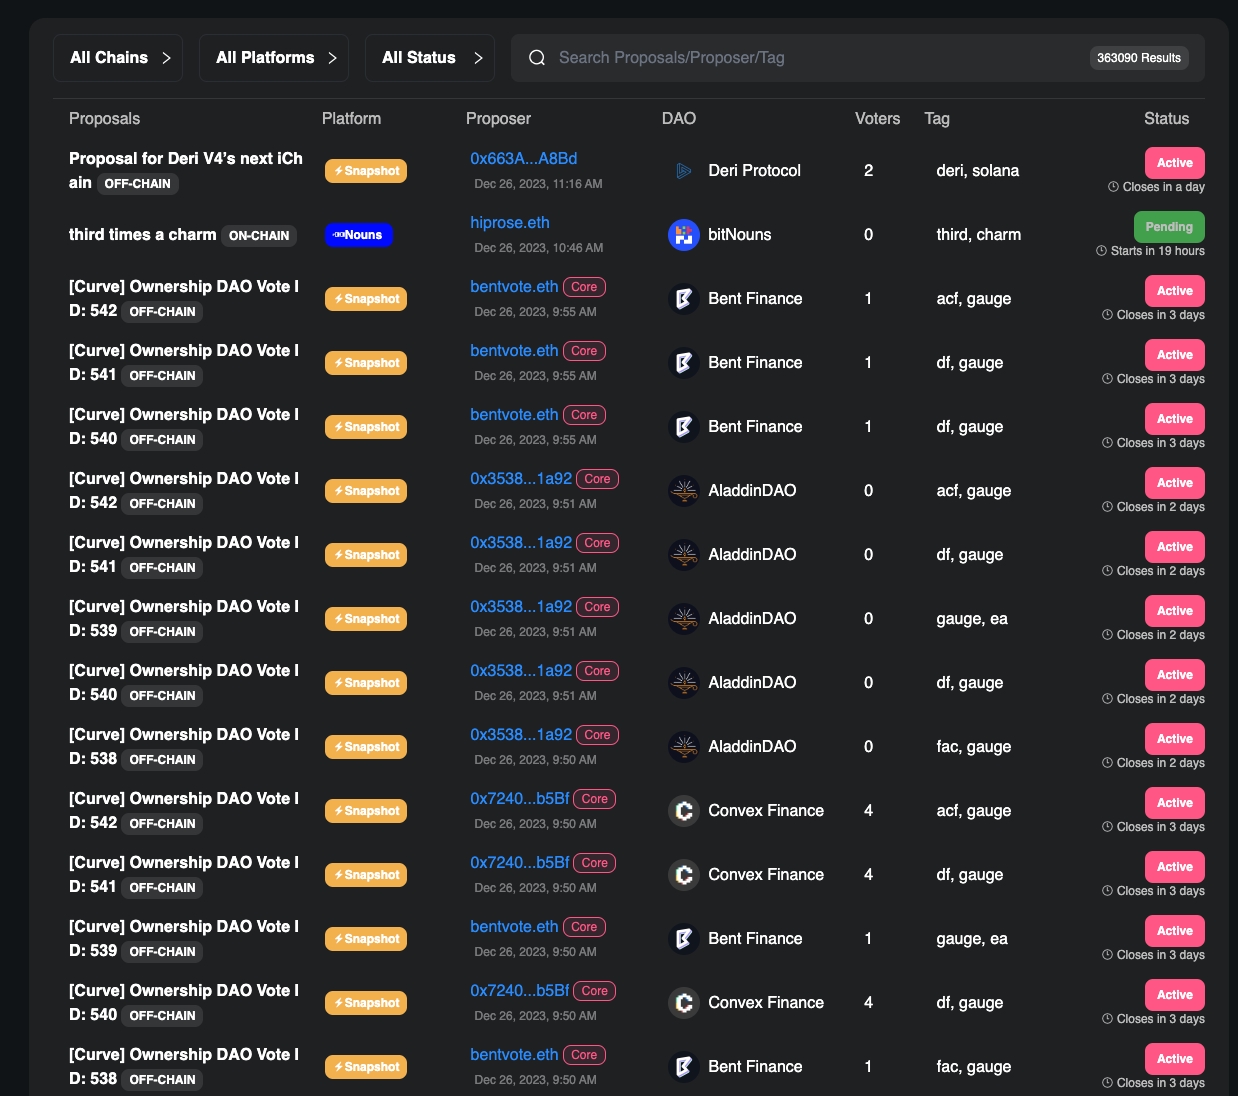Click the Pending status button for bitNouns
This screenshot has width=1238, height=1096.
[1169, 227]
